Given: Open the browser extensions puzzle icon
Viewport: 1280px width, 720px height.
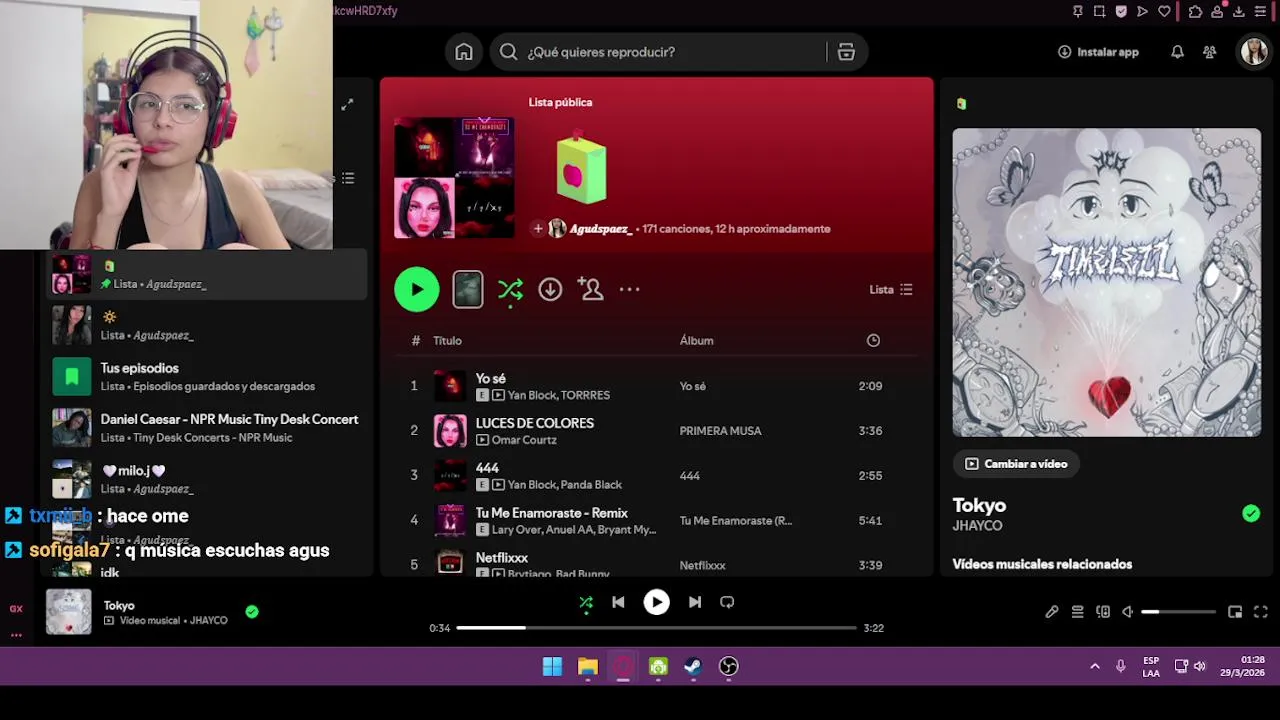Looking at the screenshot, I should pyautogui.click(x=1195, y=11).
